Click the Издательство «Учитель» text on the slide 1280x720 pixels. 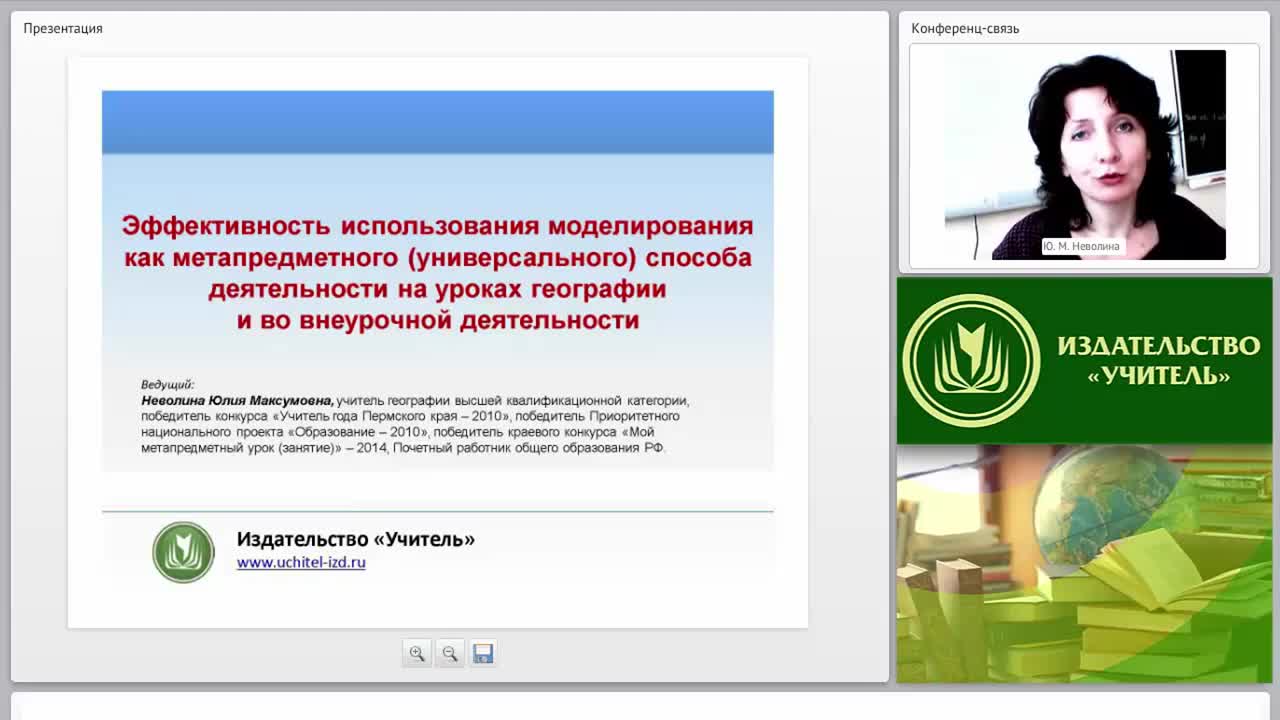(356, 539)
